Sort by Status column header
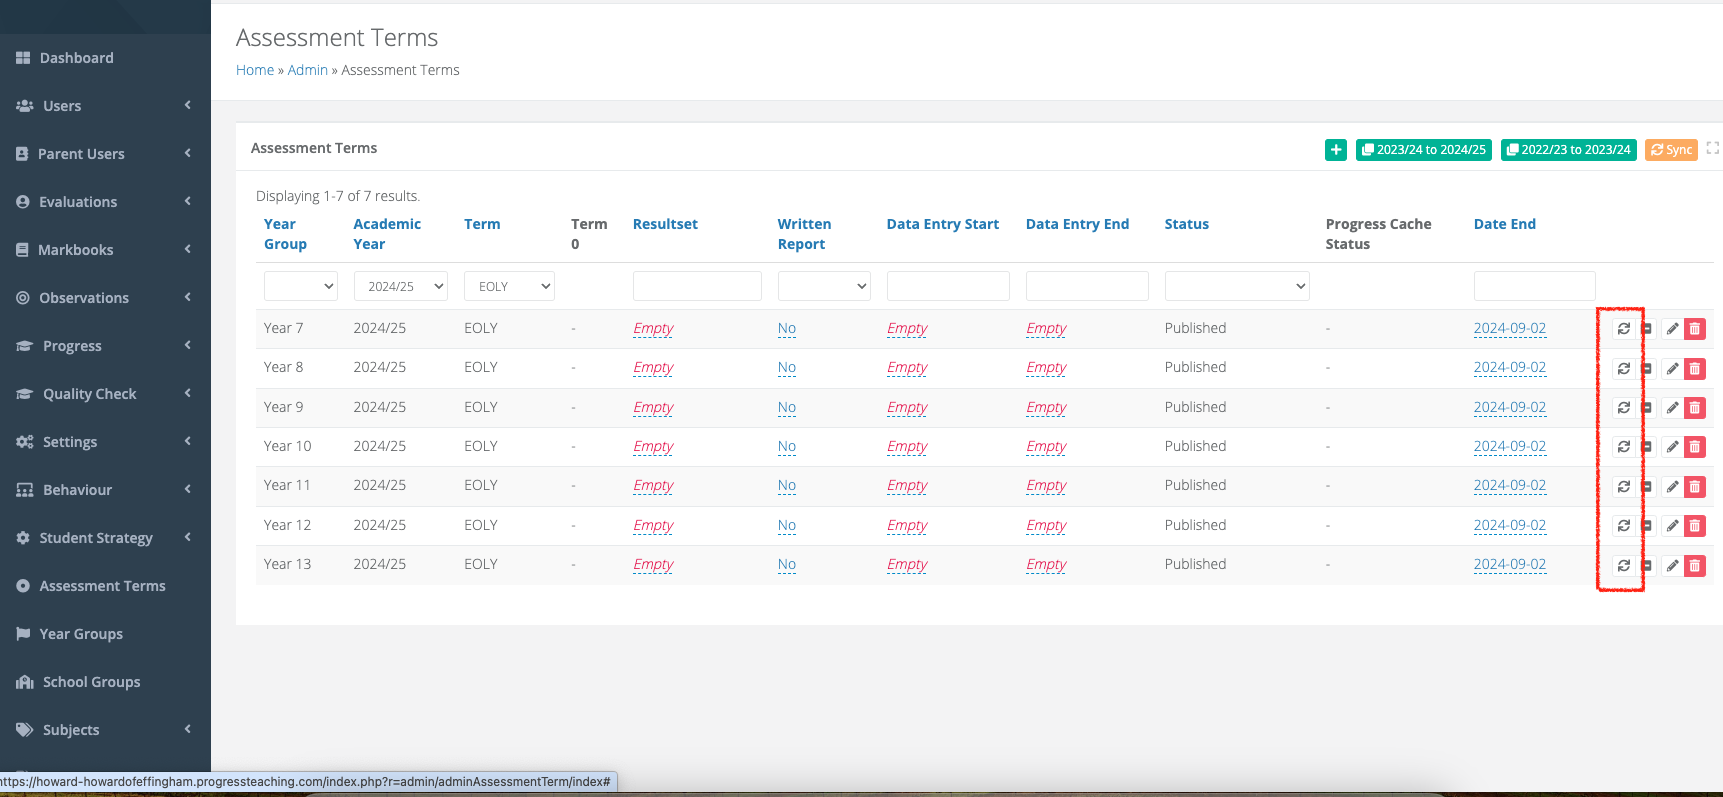 coord(1187,224)
